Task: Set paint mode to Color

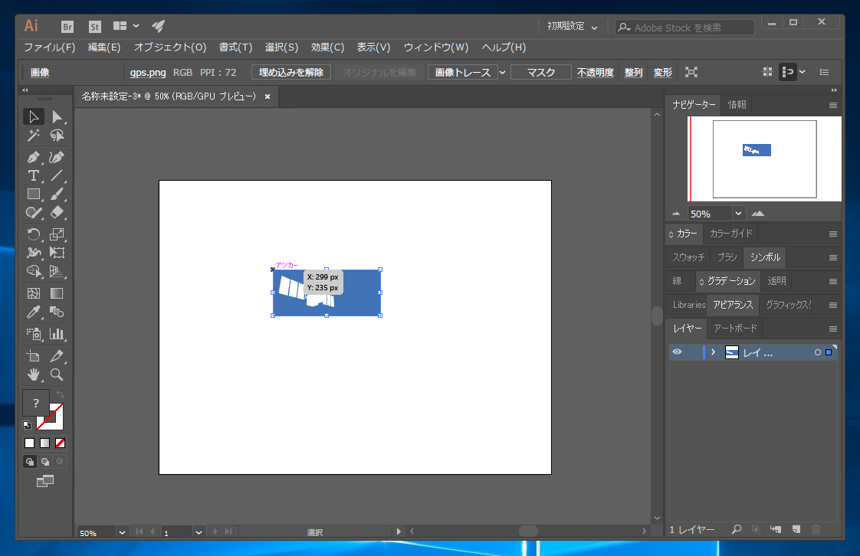Action: [x=30, y=443]
